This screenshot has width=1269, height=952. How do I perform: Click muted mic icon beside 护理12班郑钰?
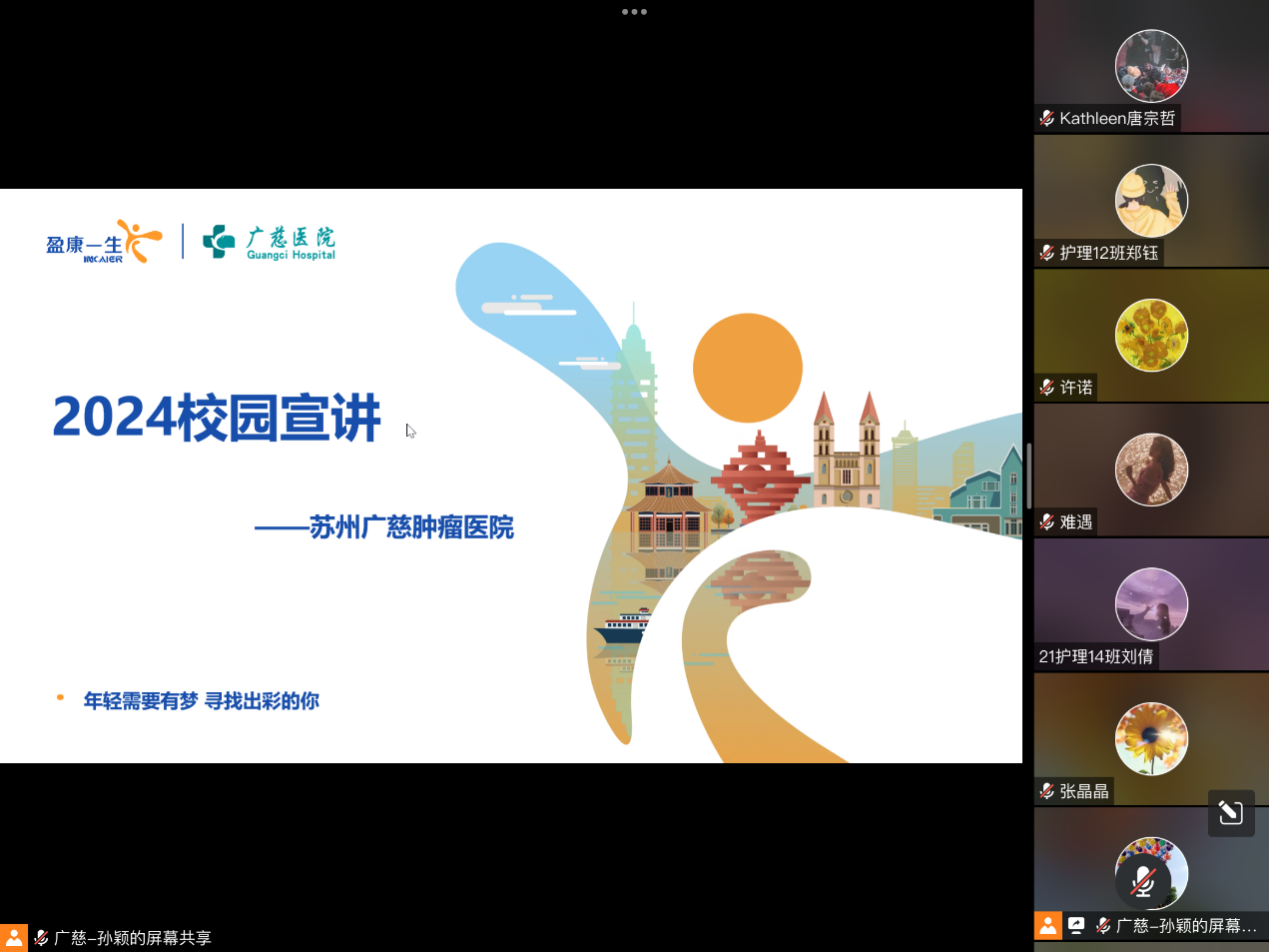pyautogui.click(x=1047, y=253)
